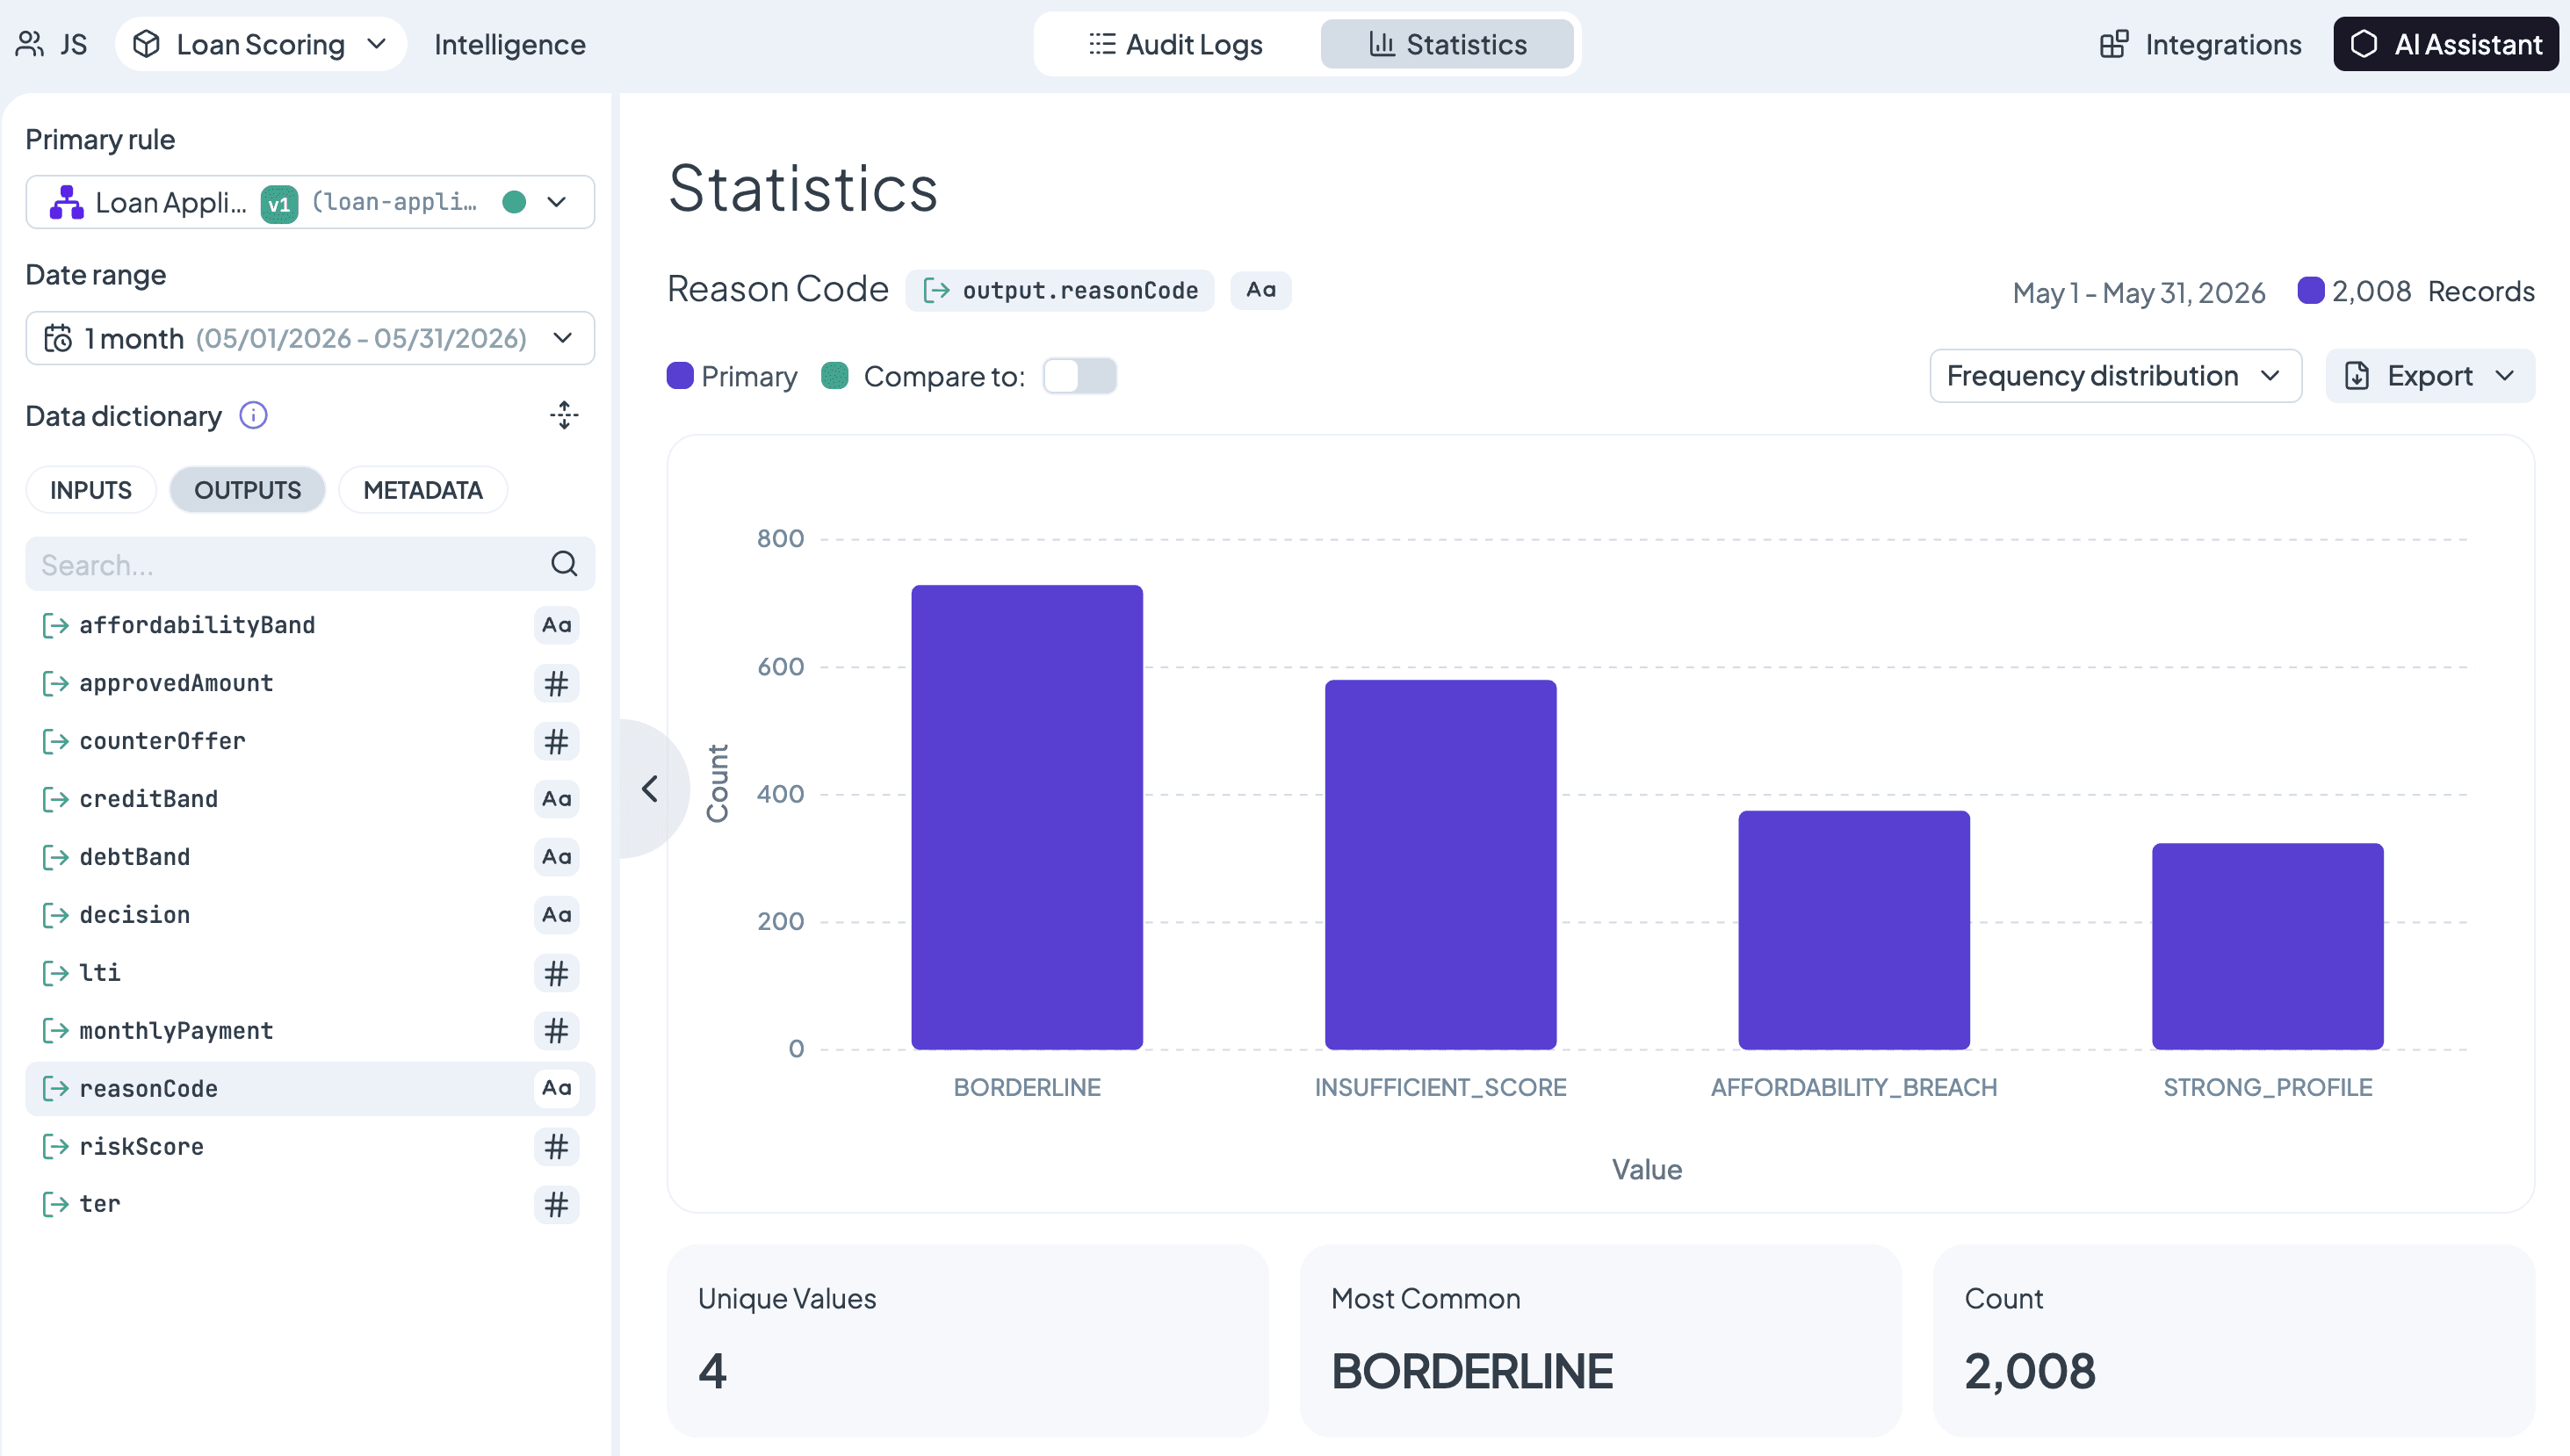2570x1456 pixels.
Task: Open the AI Assistant
Action: [x=2446, y=44]
